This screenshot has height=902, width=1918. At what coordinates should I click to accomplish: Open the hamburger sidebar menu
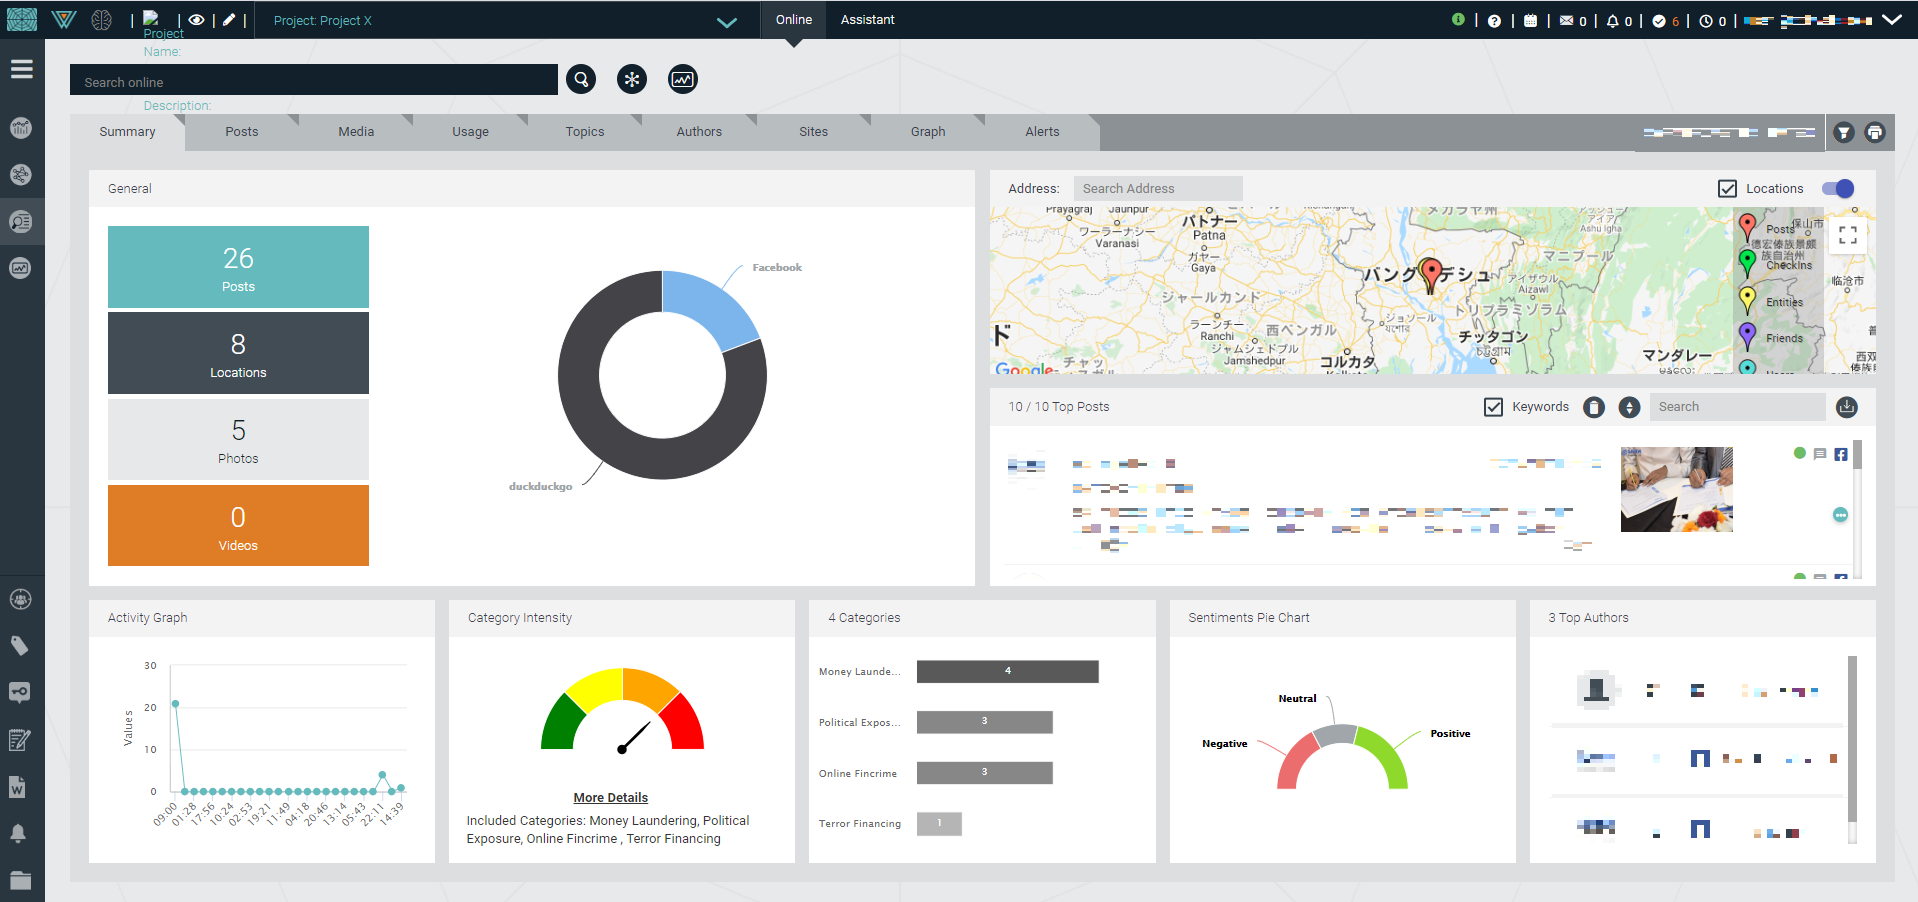click(x=22, y=69)
